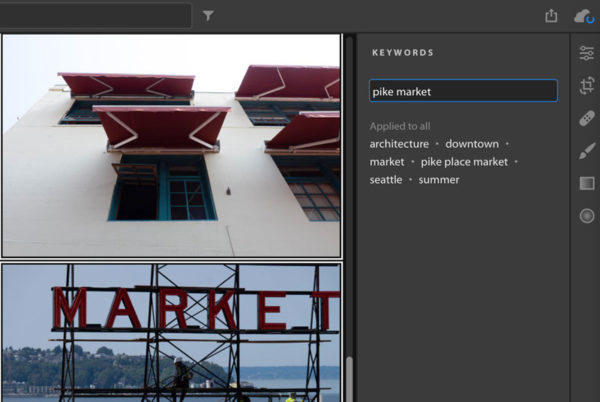Select the Radial gradient tool

(587, 216)
